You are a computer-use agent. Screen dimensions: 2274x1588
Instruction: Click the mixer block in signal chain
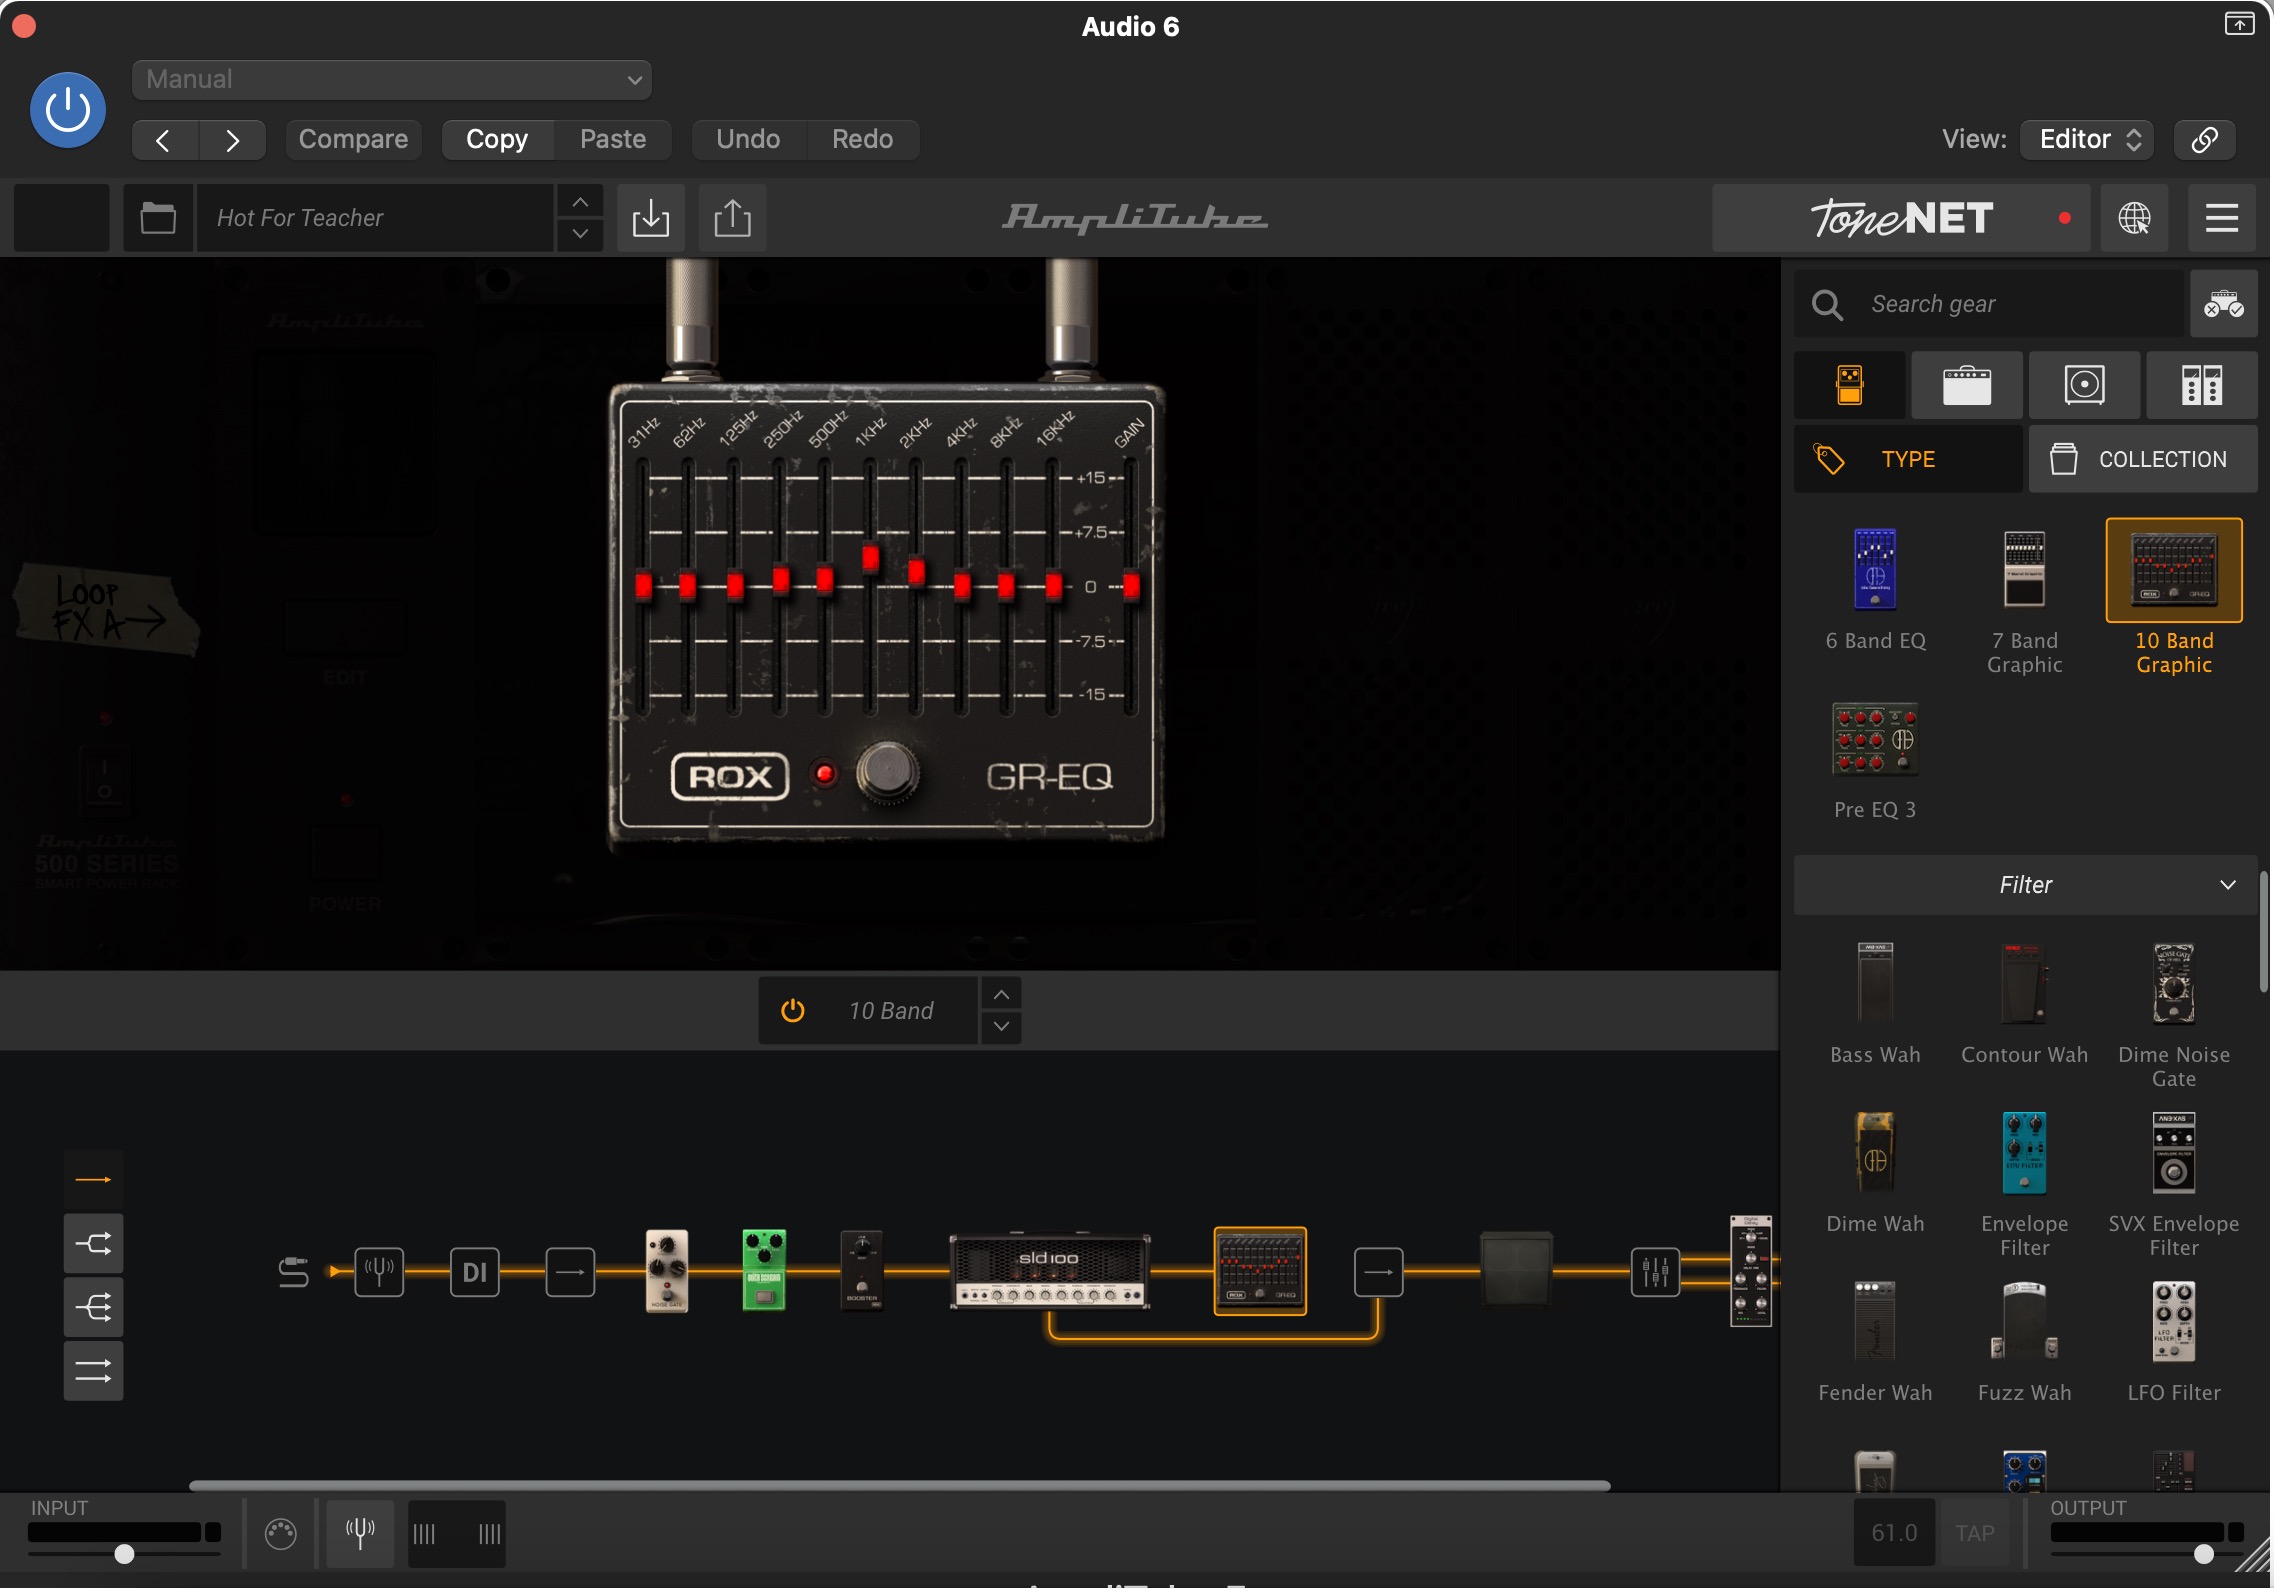[1655, 1272]
